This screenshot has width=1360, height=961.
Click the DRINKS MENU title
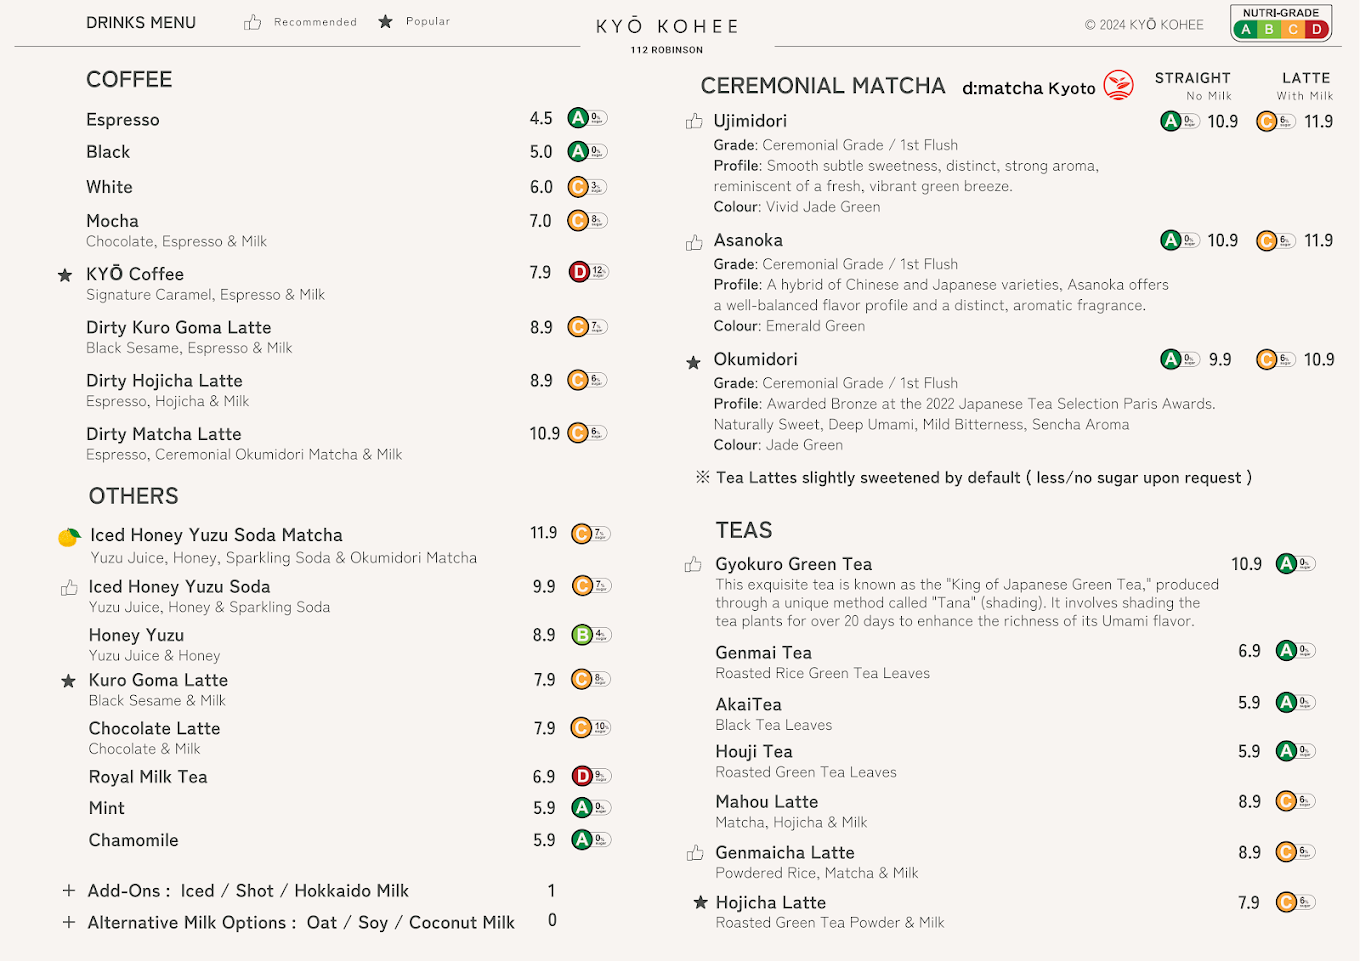(141, 22)
